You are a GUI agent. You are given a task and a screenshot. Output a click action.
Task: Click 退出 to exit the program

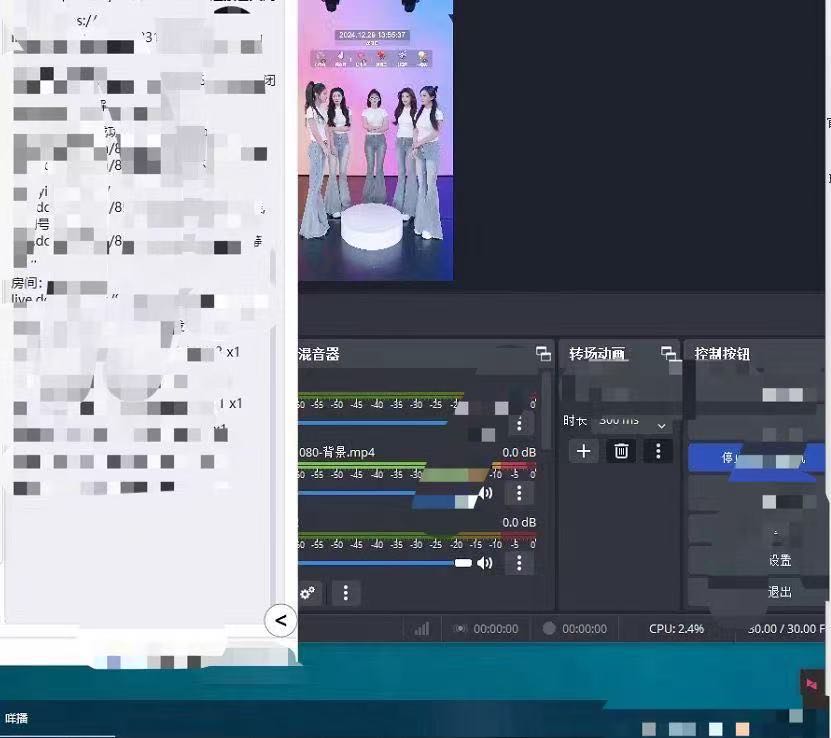point(780,592)
